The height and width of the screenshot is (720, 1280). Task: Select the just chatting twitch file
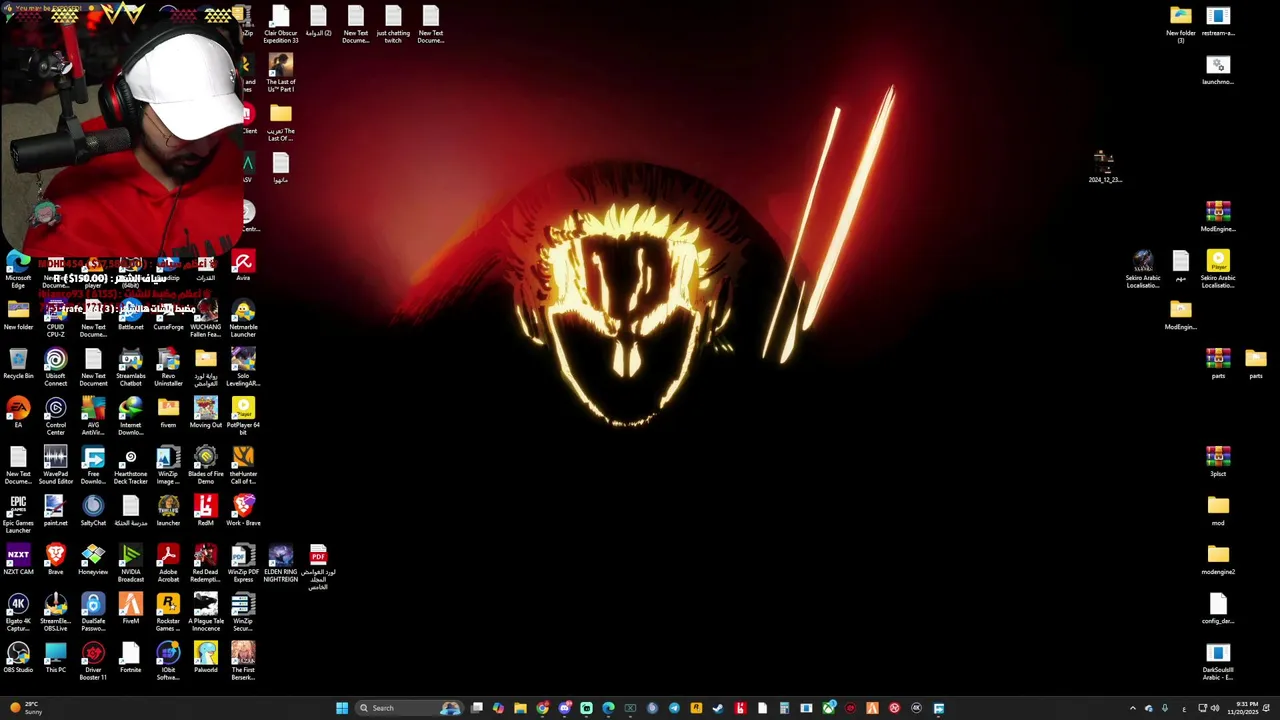[x=393, y=25]
